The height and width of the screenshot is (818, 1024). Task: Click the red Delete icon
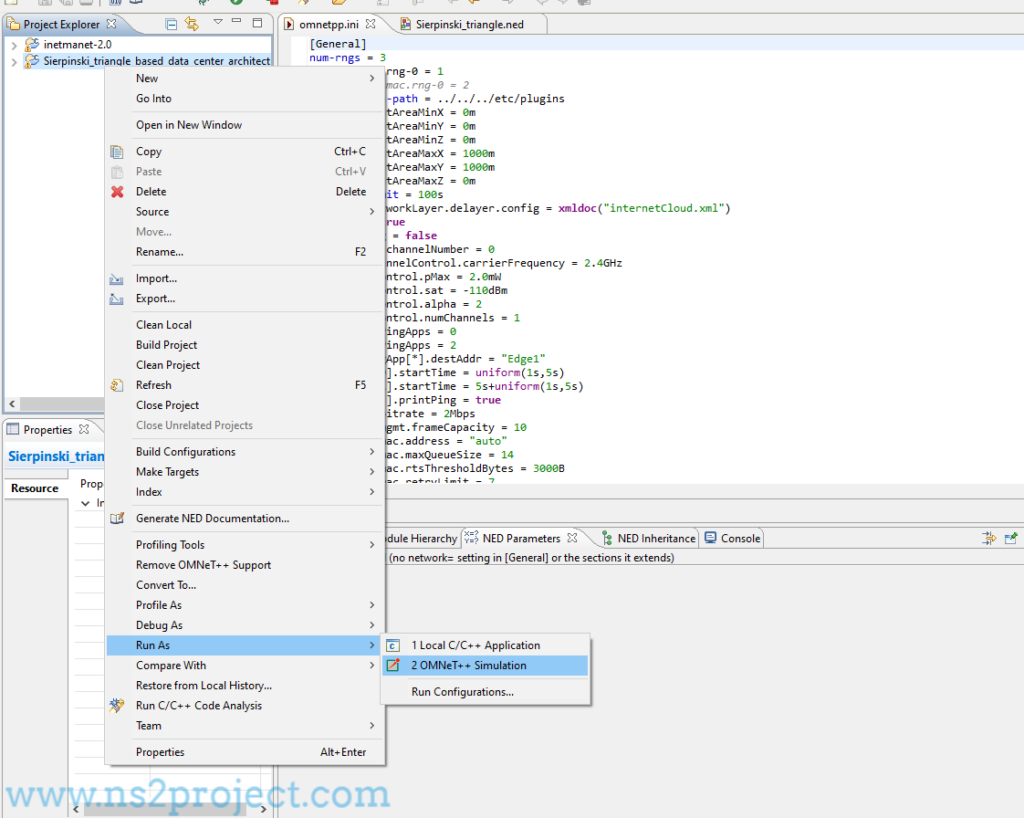tap(117, 192)
